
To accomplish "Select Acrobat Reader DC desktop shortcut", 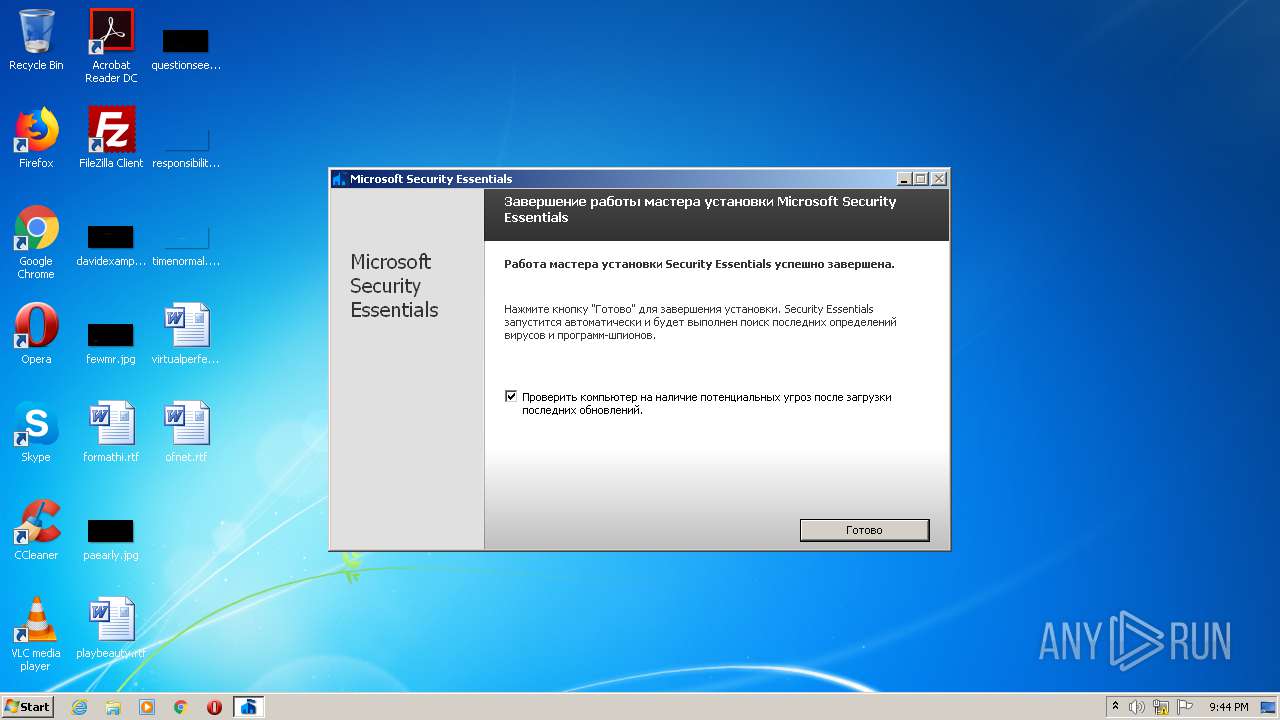I will 111,46.
